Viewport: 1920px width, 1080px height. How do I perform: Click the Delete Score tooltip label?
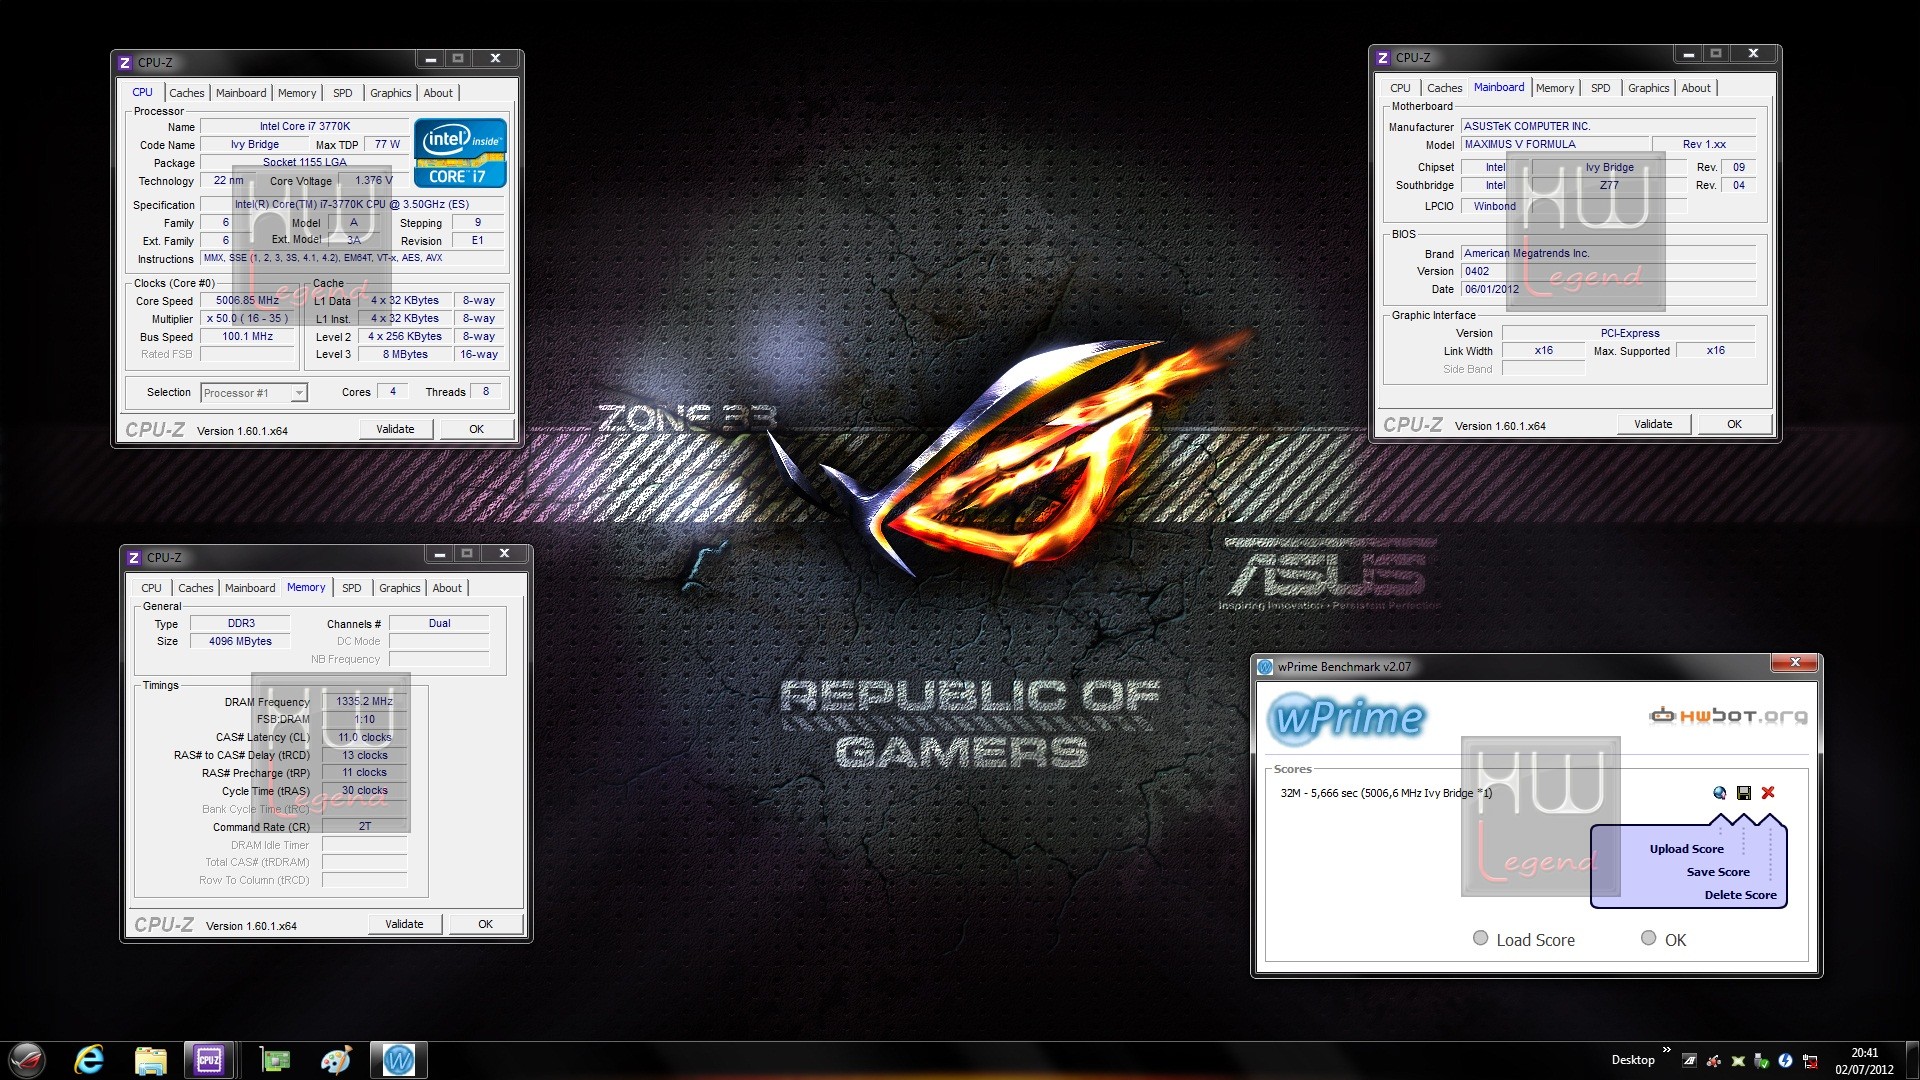(x=1741, y=895)
